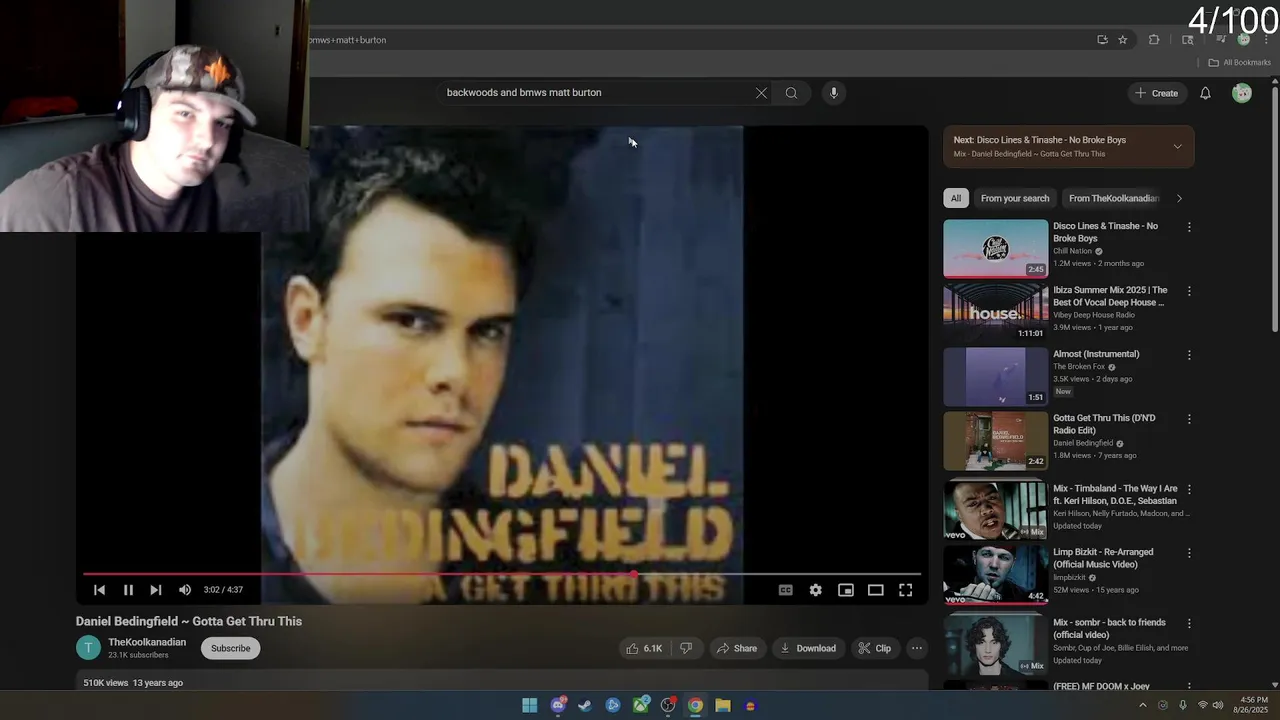Clear the search query with X
The width and height of the screenshot is (1280, 720).
(761, 93)
